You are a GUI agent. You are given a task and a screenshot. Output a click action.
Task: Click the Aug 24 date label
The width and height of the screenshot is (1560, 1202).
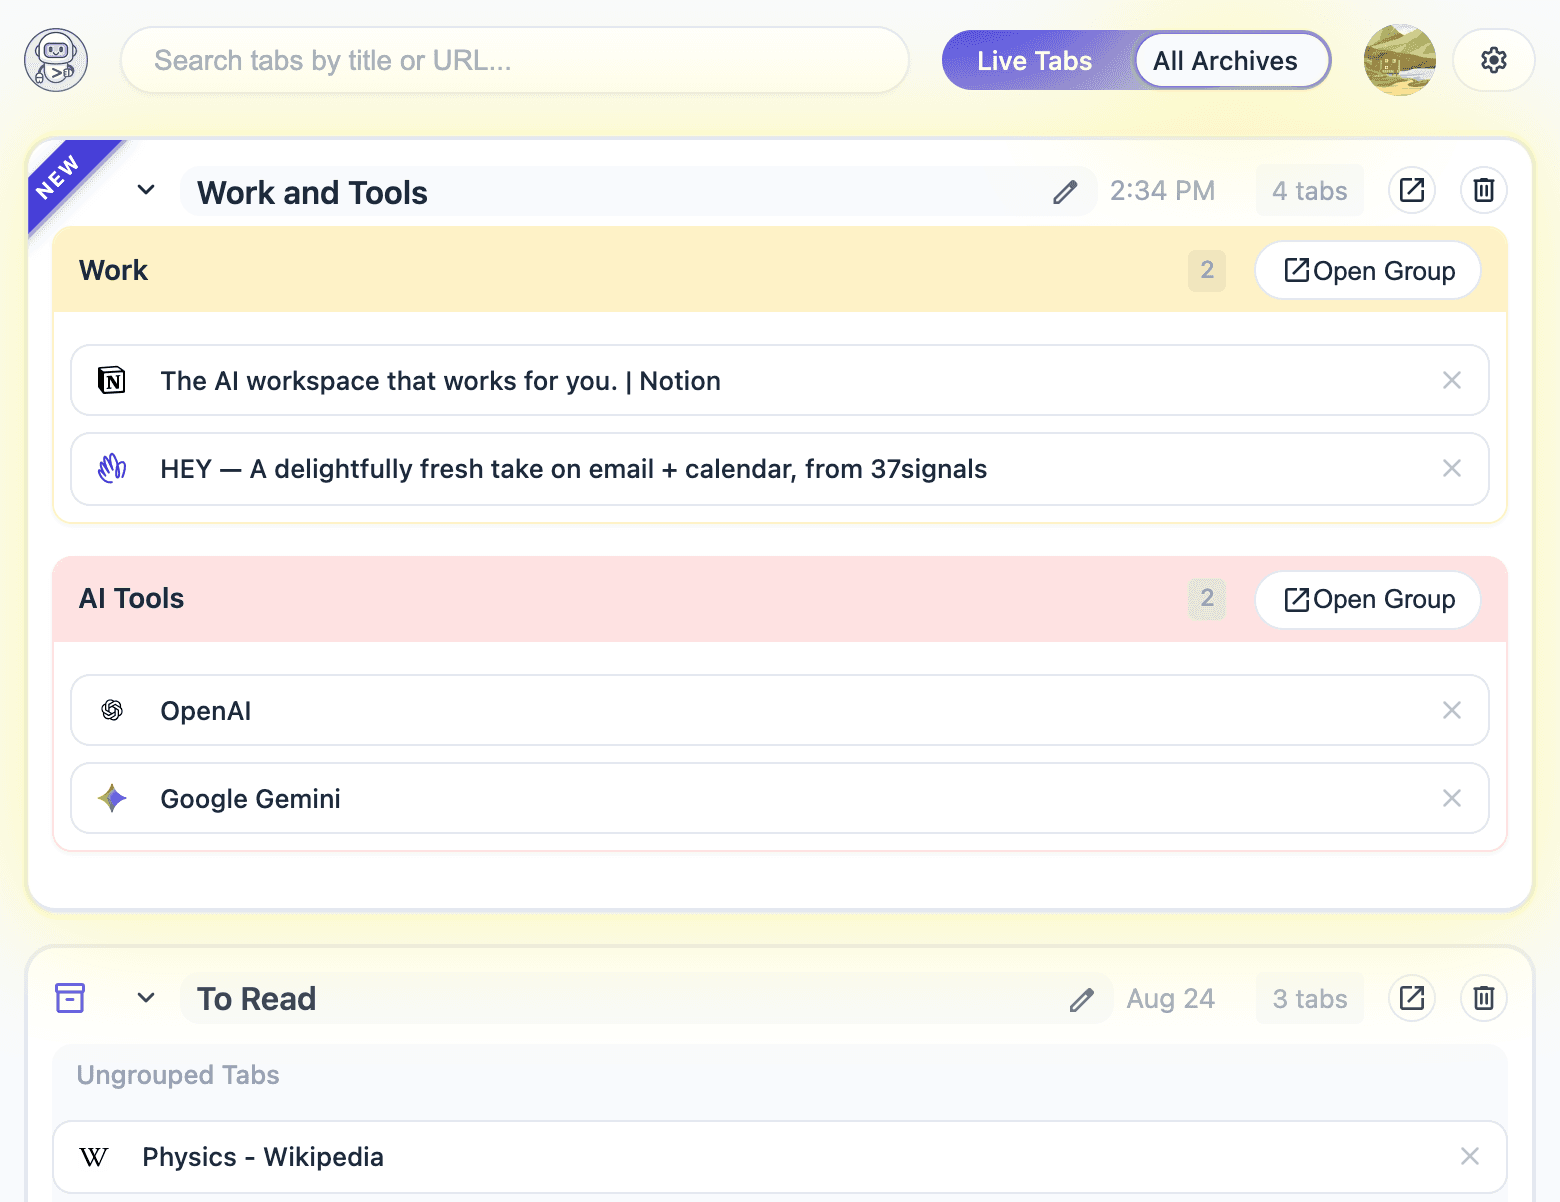click(1170, 998)
